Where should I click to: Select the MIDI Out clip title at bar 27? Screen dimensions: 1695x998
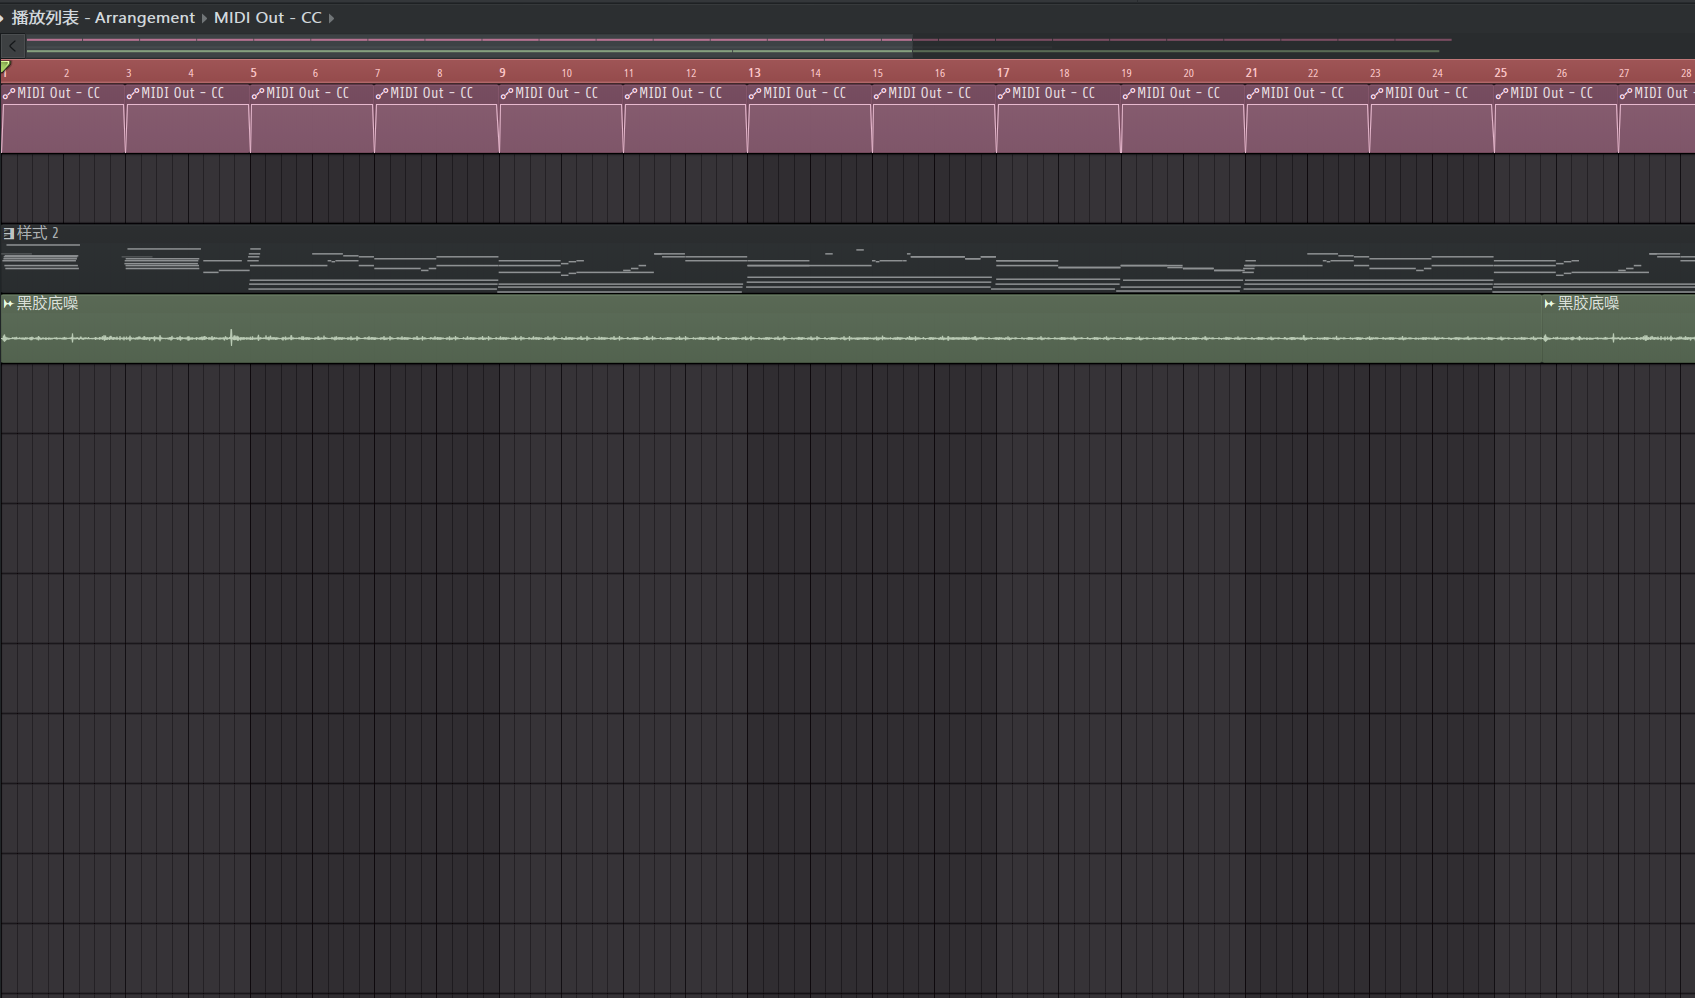tap(1661, 93)
